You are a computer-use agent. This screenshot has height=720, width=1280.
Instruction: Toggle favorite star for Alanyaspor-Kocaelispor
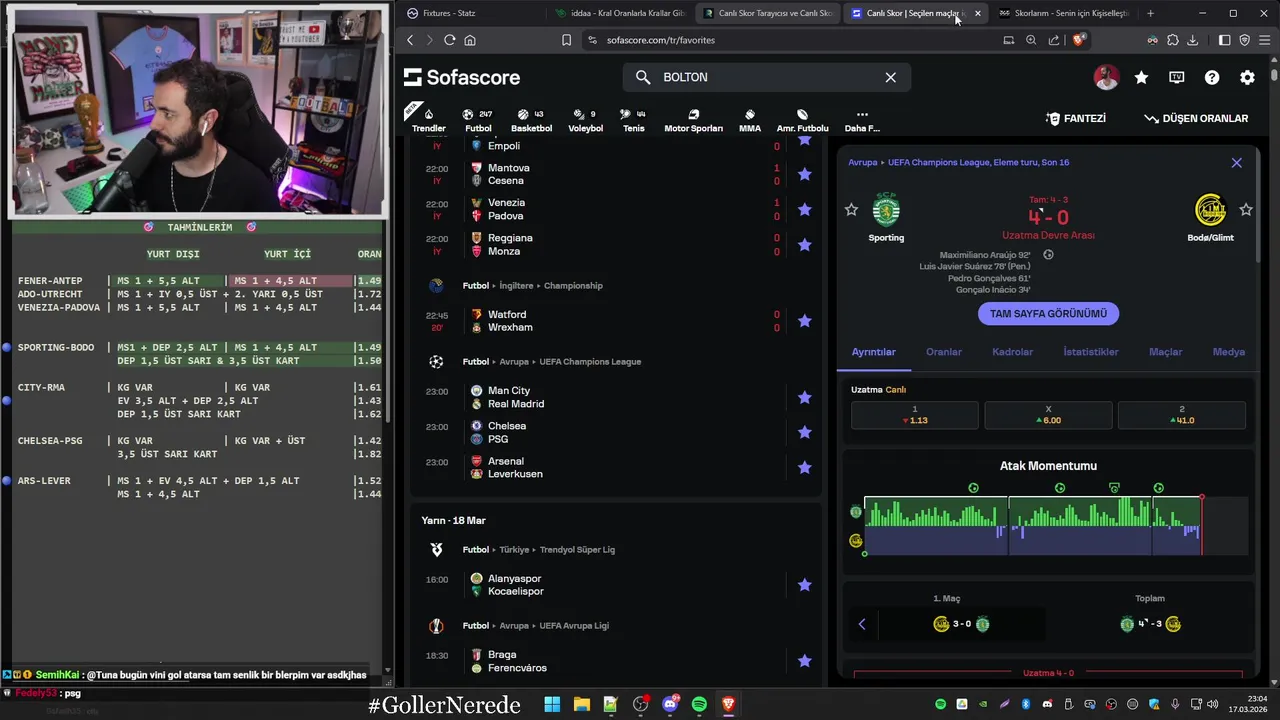(x=804, y=585)
